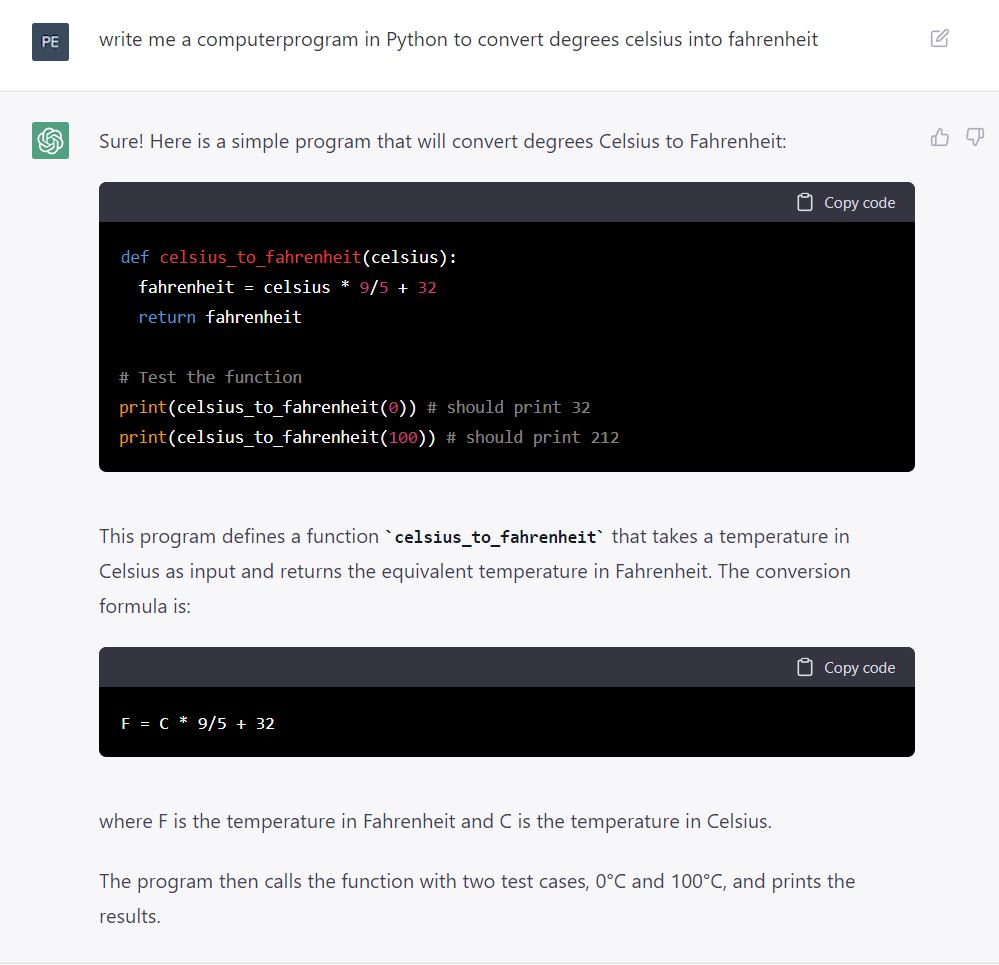Give the response a thumbs down
The image size is (999, 965).
[x=975, y=137]
